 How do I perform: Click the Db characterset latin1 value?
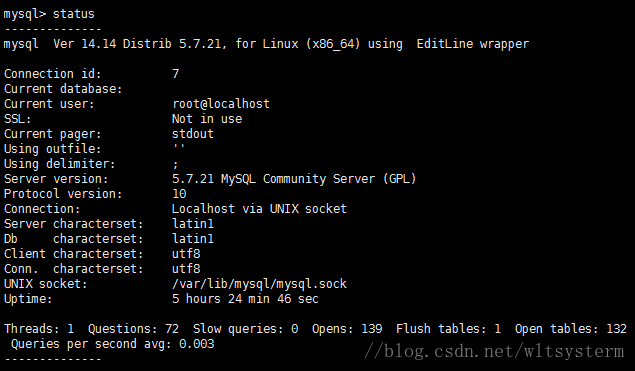tap(193, 239)
